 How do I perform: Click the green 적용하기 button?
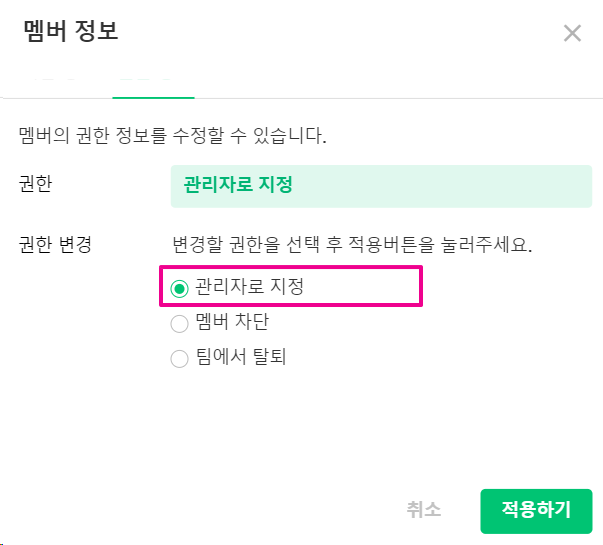click(536, 510)
